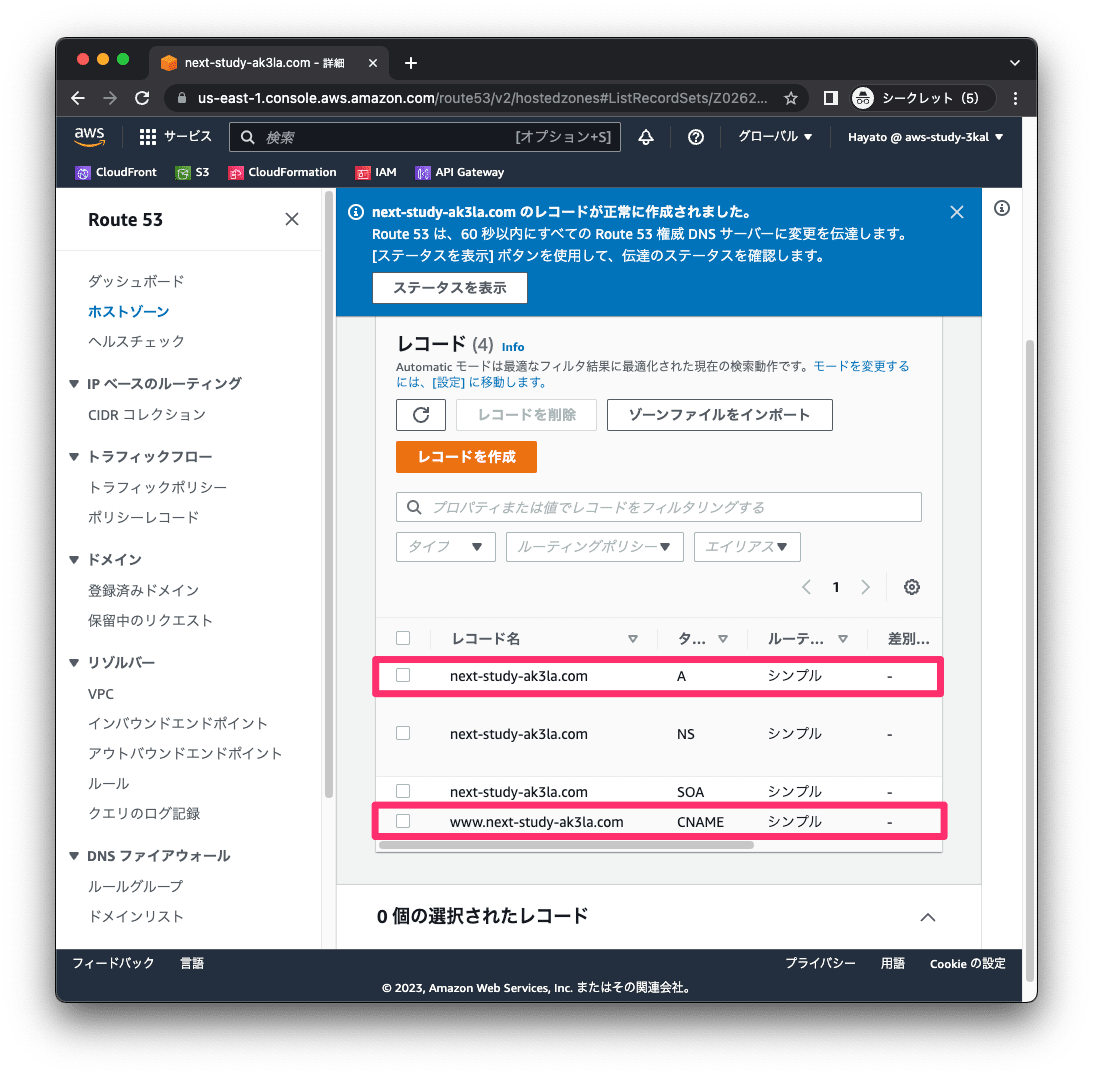This screenshot has width=1093, height=1076.
Task: Expand the selected records details panel
Action: click(x=928, y=917)
